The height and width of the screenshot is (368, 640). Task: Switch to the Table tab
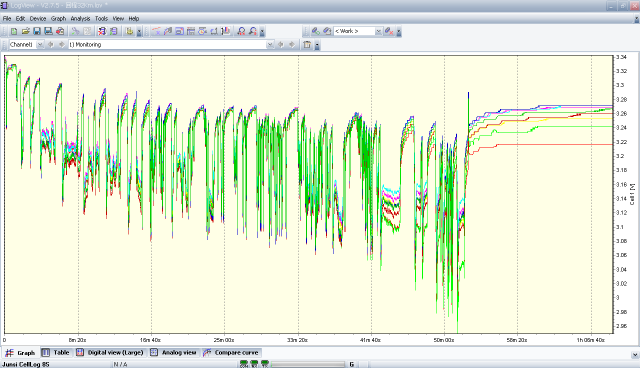click(x=57, y=352)
